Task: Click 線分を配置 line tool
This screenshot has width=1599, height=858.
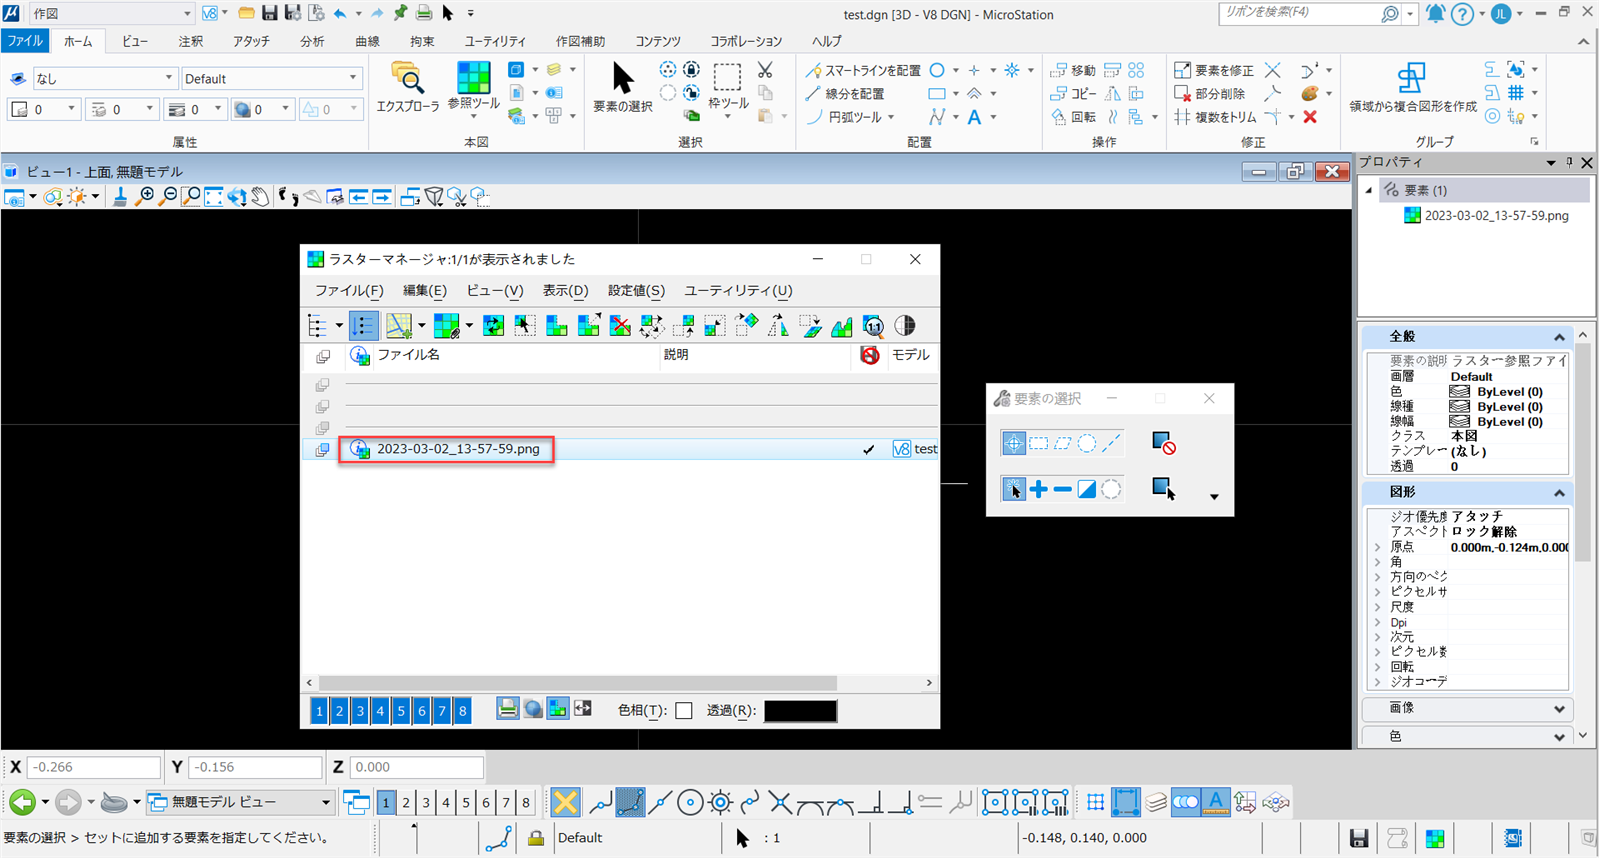Action: pyautogui.click(x=845, y=94)
